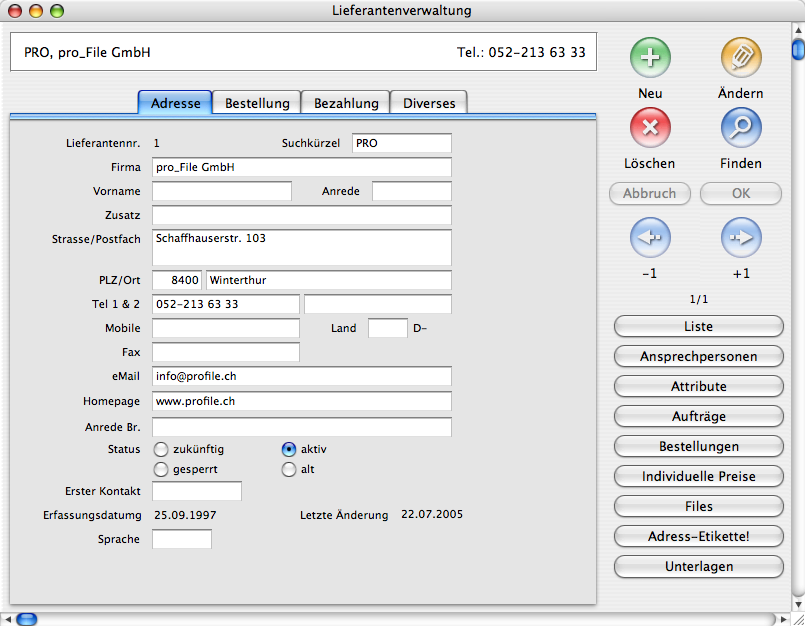
Task: Click into the eMail input field
Action: pyautogui.click(x=301, y=376)
